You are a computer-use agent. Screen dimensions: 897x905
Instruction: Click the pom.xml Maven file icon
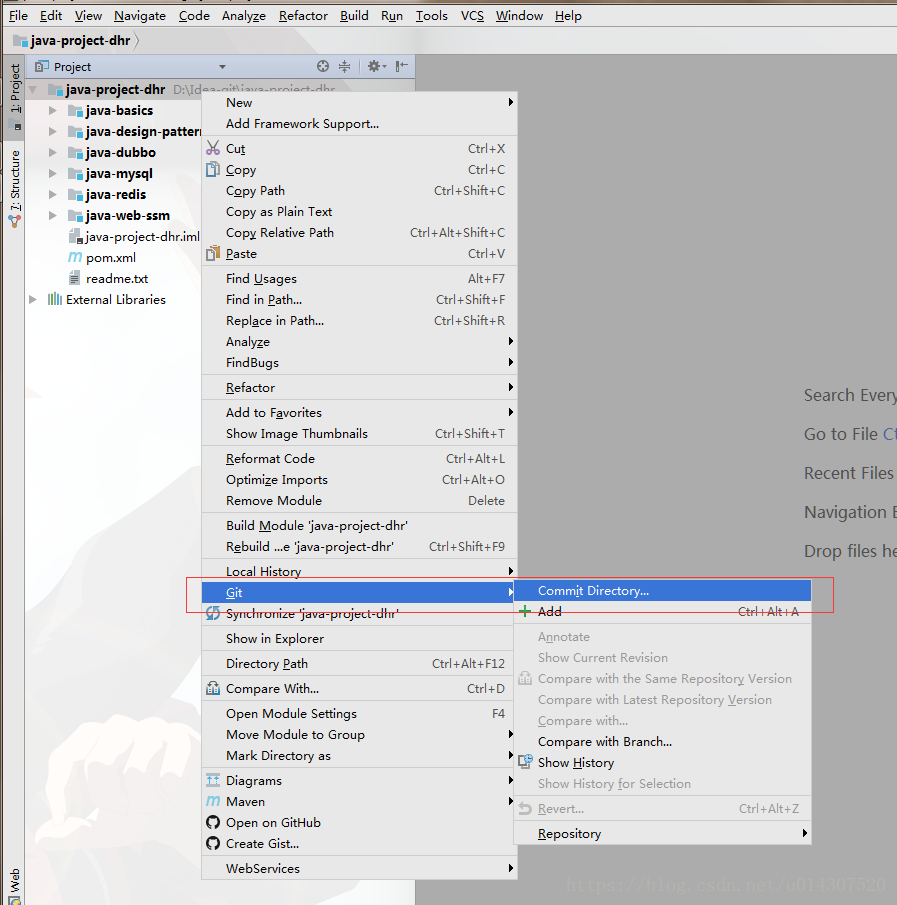[x=75, y=257]
